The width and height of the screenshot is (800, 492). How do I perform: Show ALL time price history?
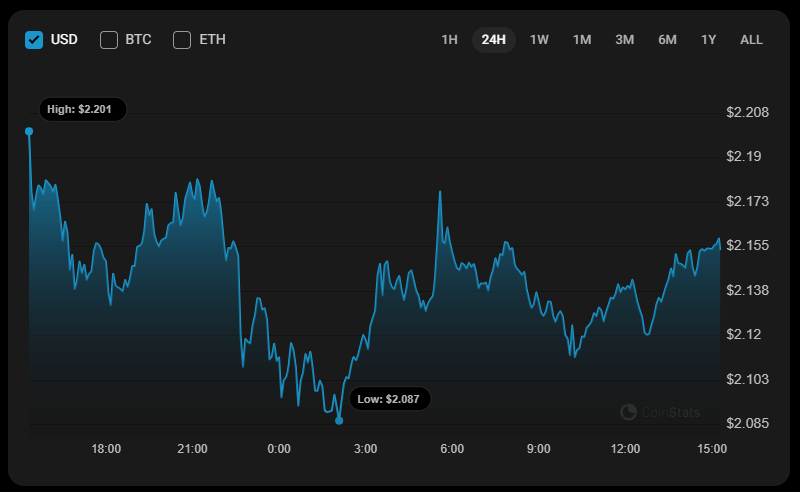tap(751, 40)
